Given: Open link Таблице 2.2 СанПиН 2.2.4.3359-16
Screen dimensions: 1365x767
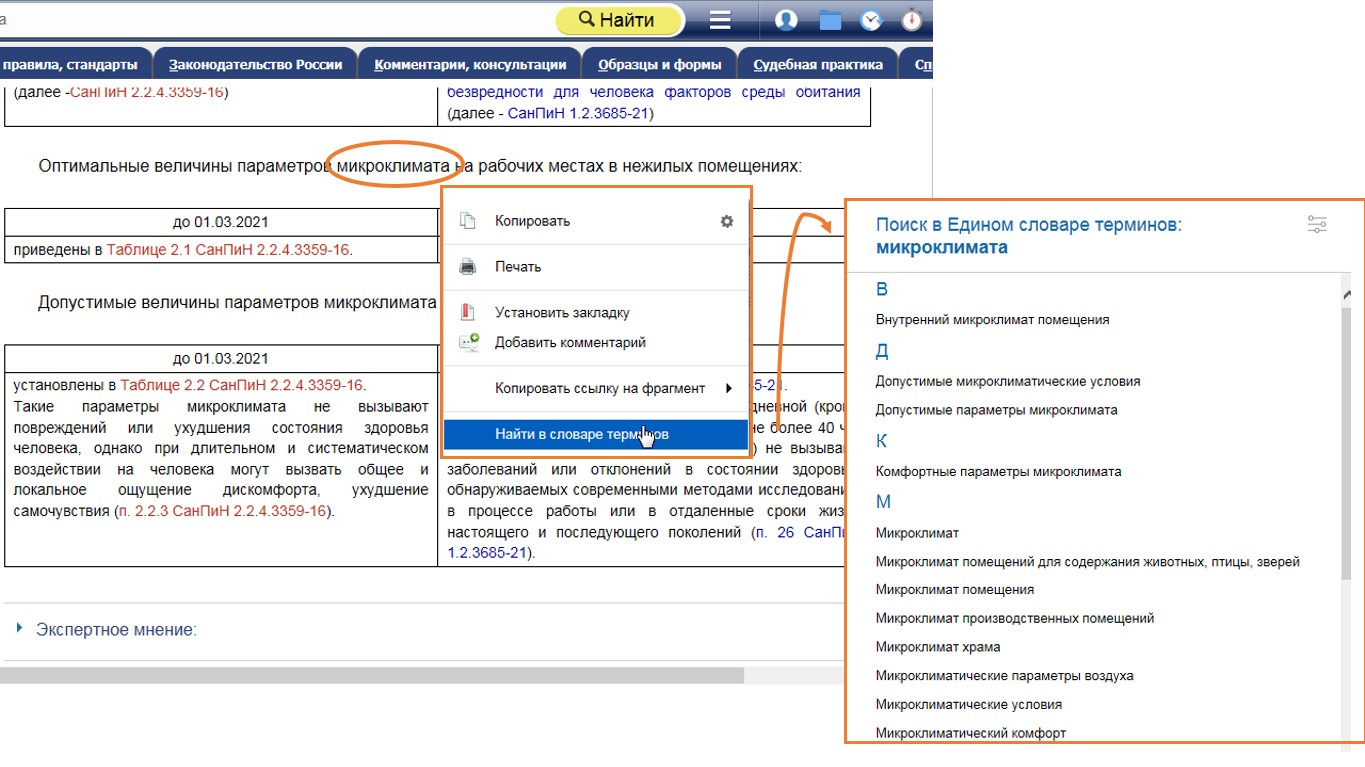Looking at the screenshot, I should 243,385.
